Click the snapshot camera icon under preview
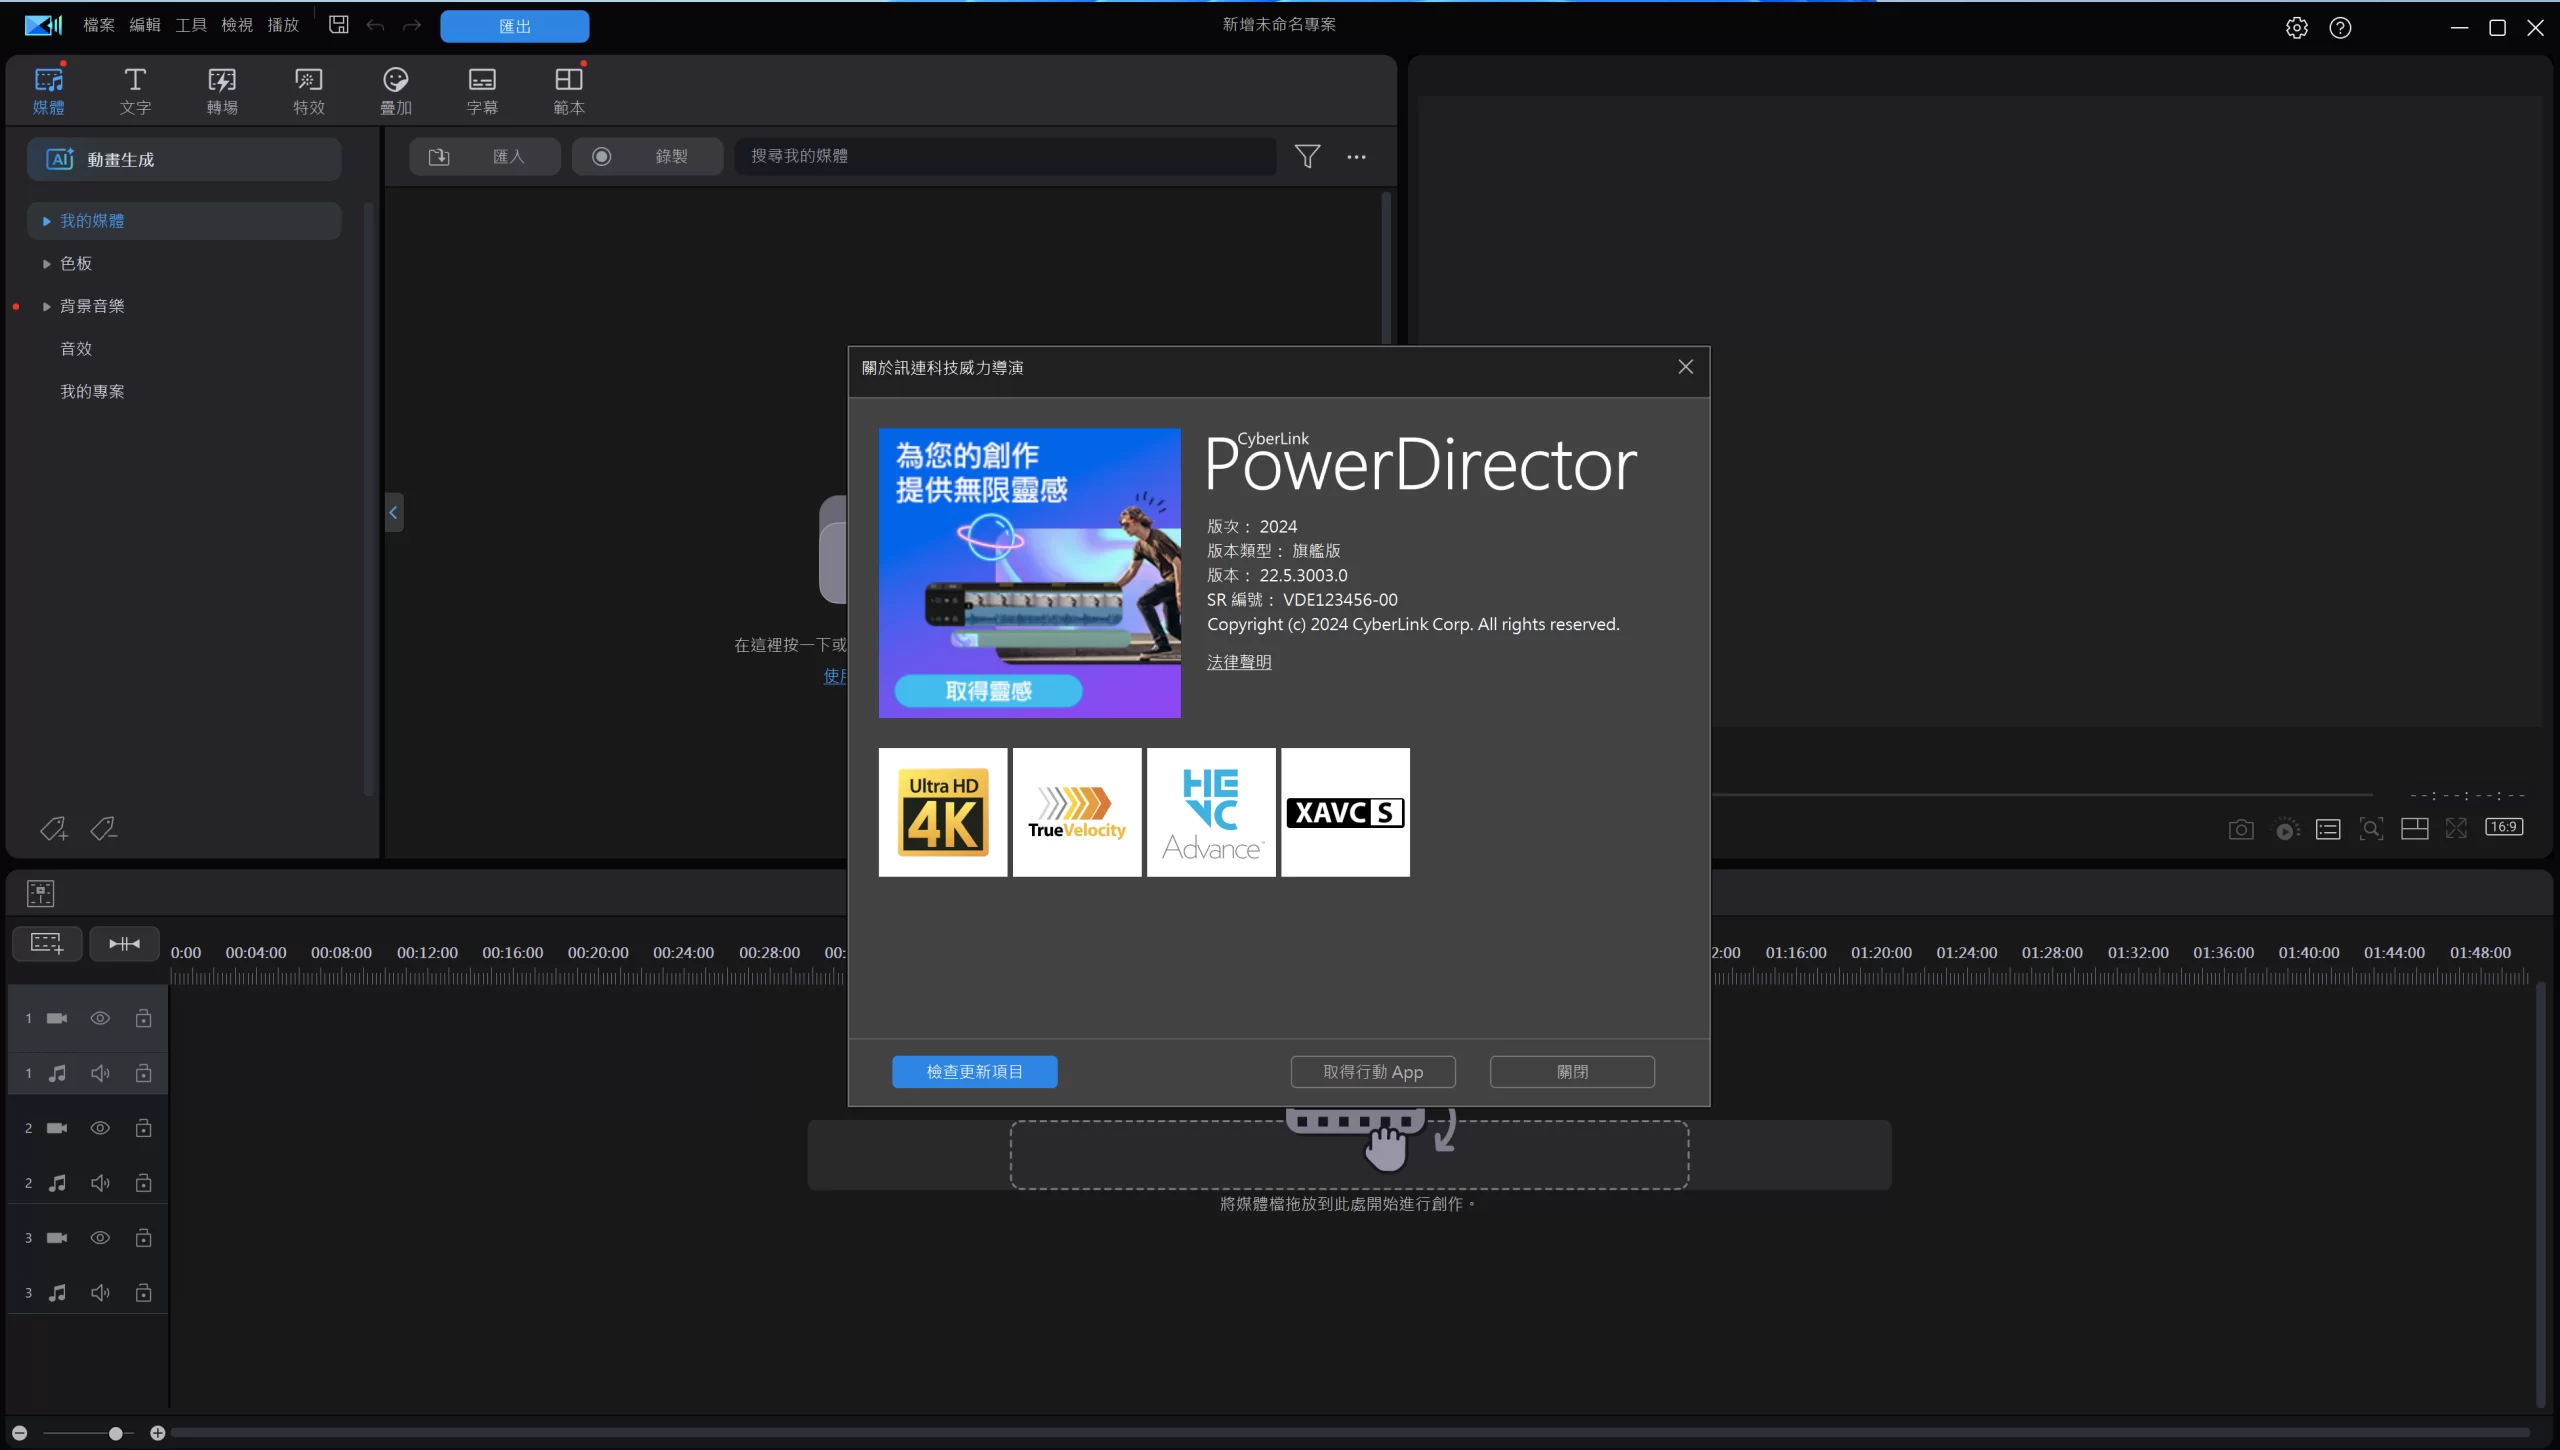 pyautogui.click(x=2241, y=829)
